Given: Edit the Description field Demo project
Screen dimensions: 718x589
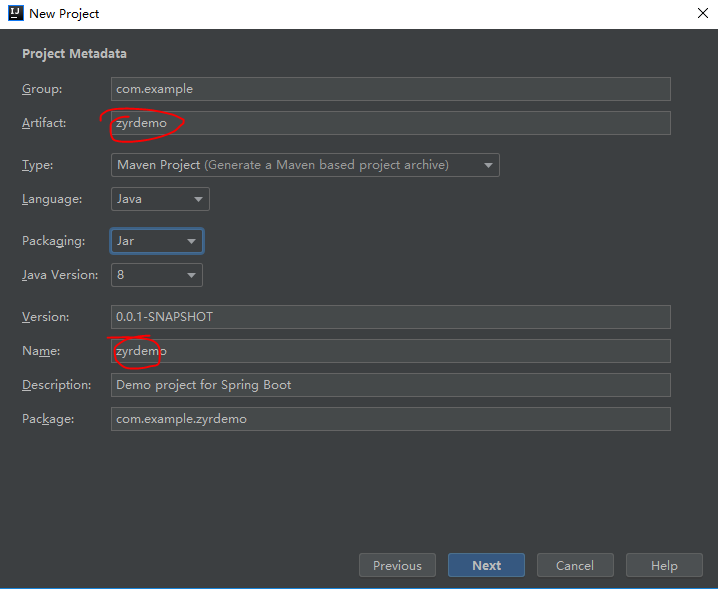Looking at the screenshot, I should pyautogui.click(x=391, y=385).
